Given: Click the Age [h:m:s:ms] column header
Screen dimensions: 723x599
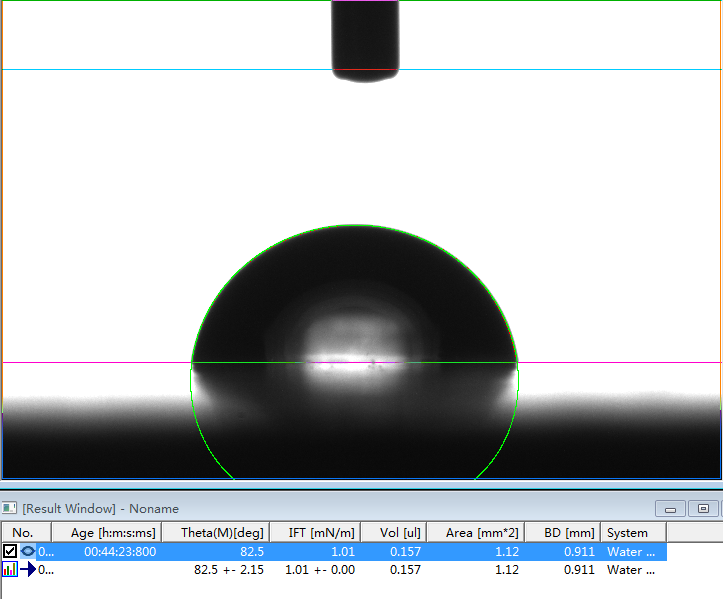Looking at the screenshot, I should point(113,533).
